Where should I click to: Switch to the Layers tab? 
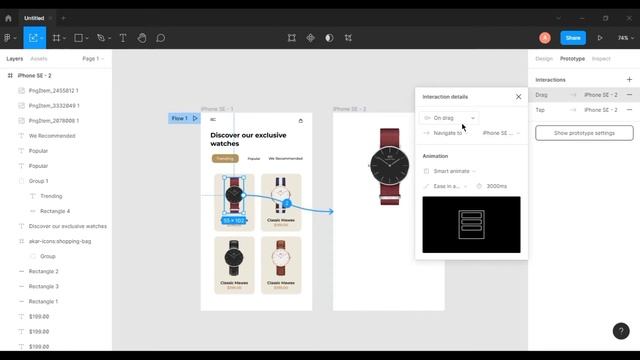(x=15, y=59)
